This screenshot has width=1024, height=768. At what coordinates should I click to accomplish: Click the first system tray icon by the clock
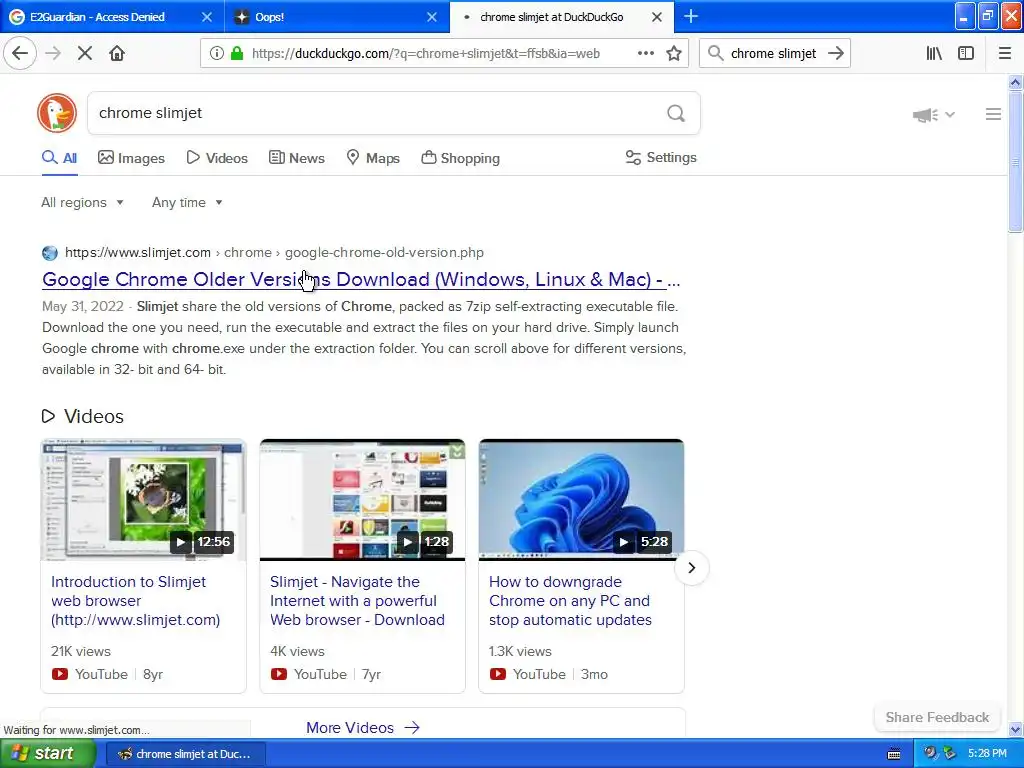930,753
